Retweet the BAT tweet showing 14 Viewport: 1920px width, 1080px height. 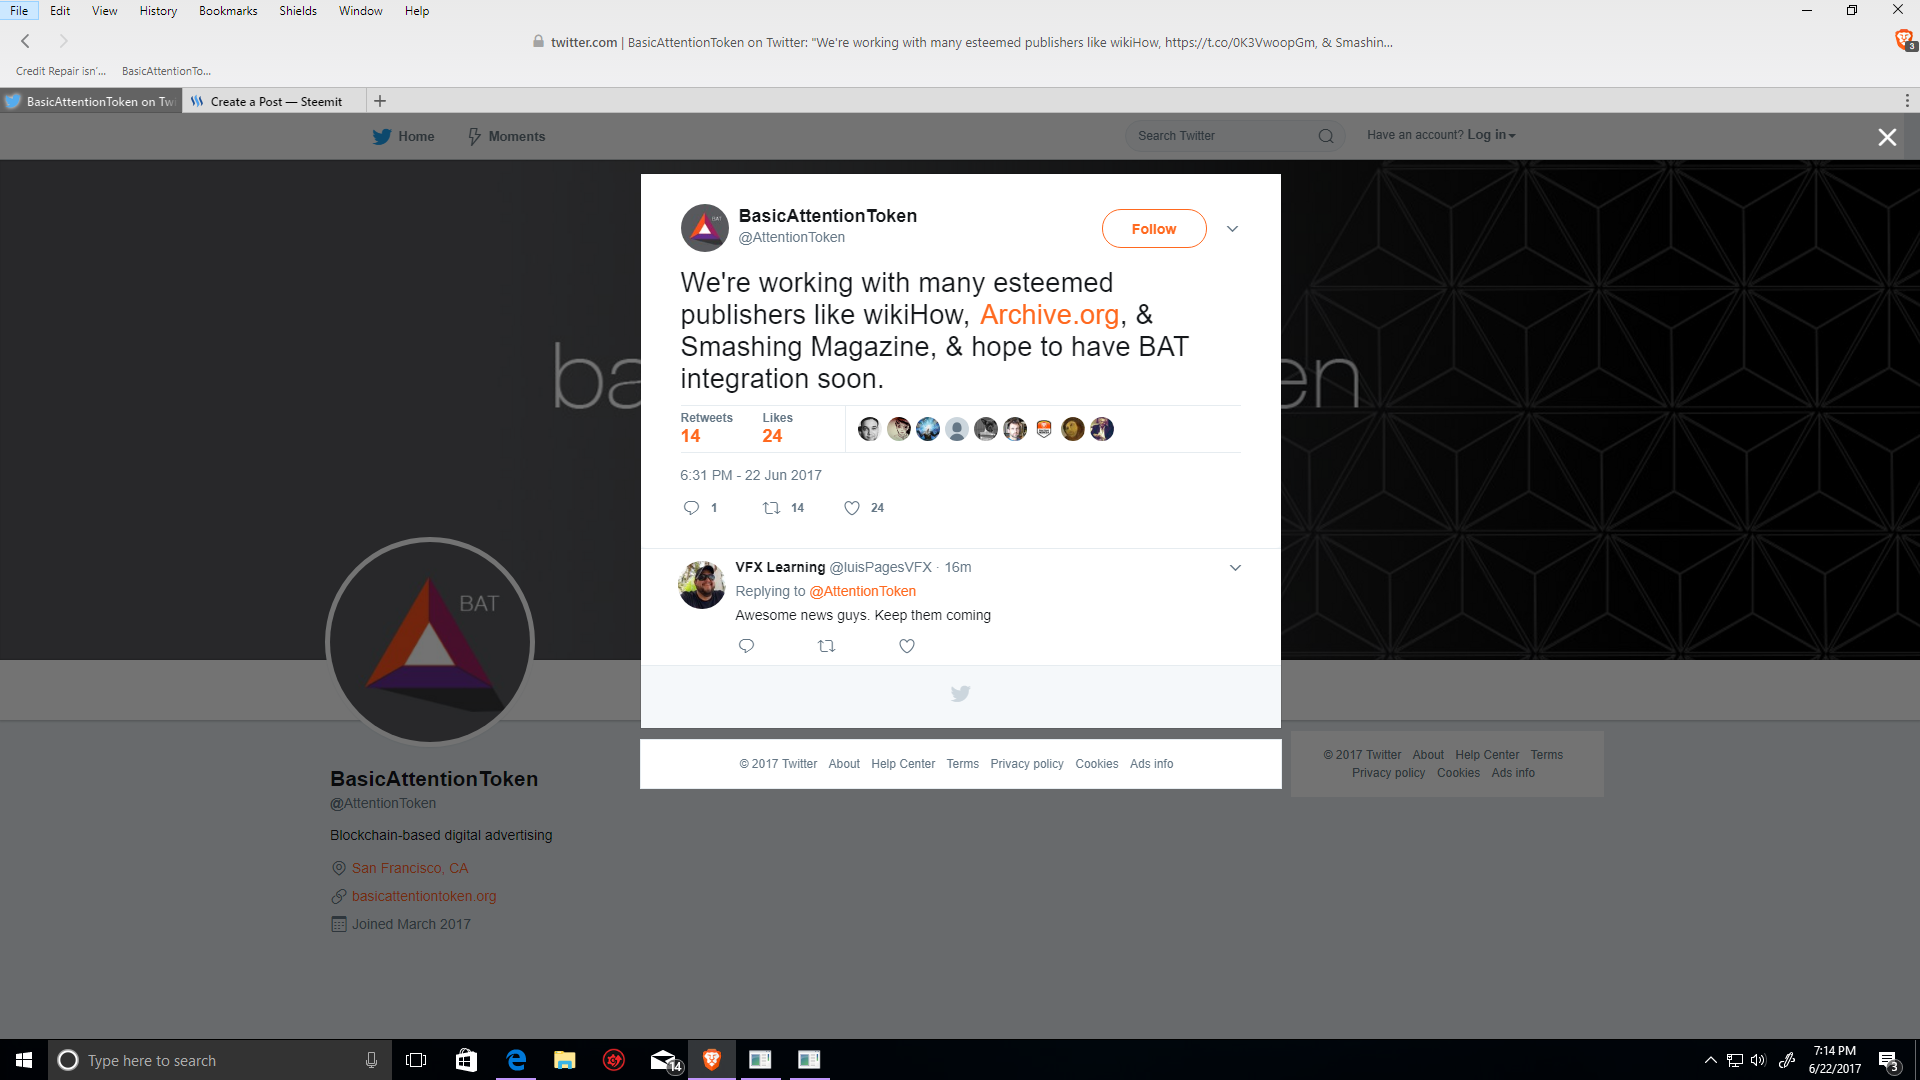pos(772,508)
